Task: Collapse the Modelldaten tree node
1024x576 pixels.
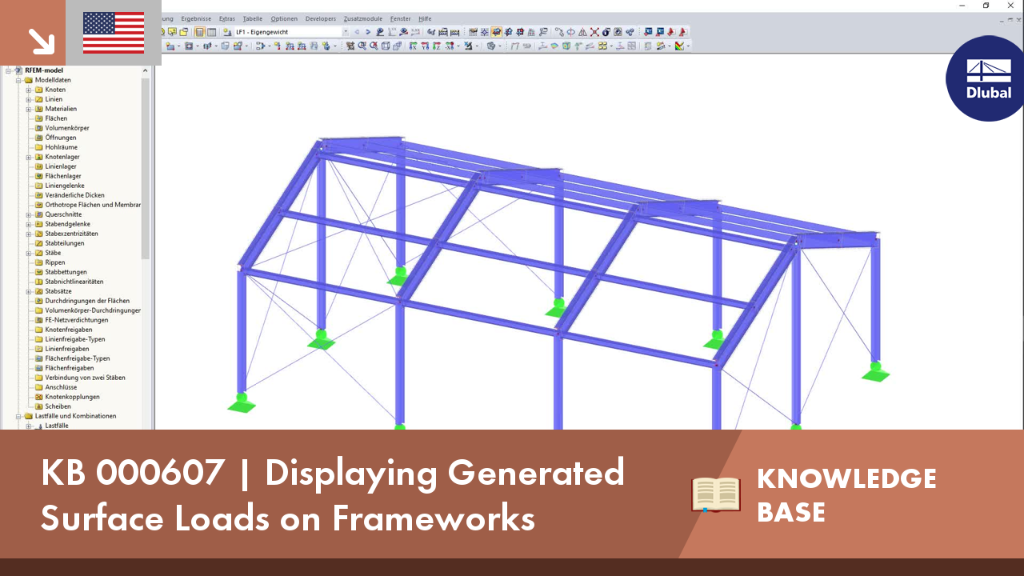Action: click(x=19, y=80)
